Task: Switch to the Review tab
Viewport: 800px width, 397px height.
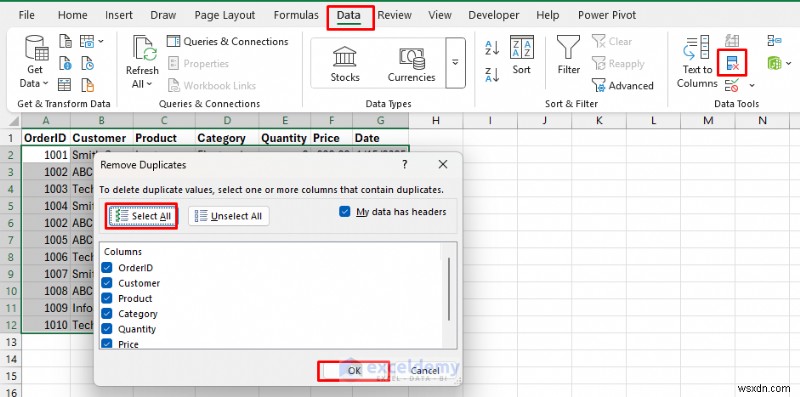Action: pyautogui.click(x=394, y=15)
